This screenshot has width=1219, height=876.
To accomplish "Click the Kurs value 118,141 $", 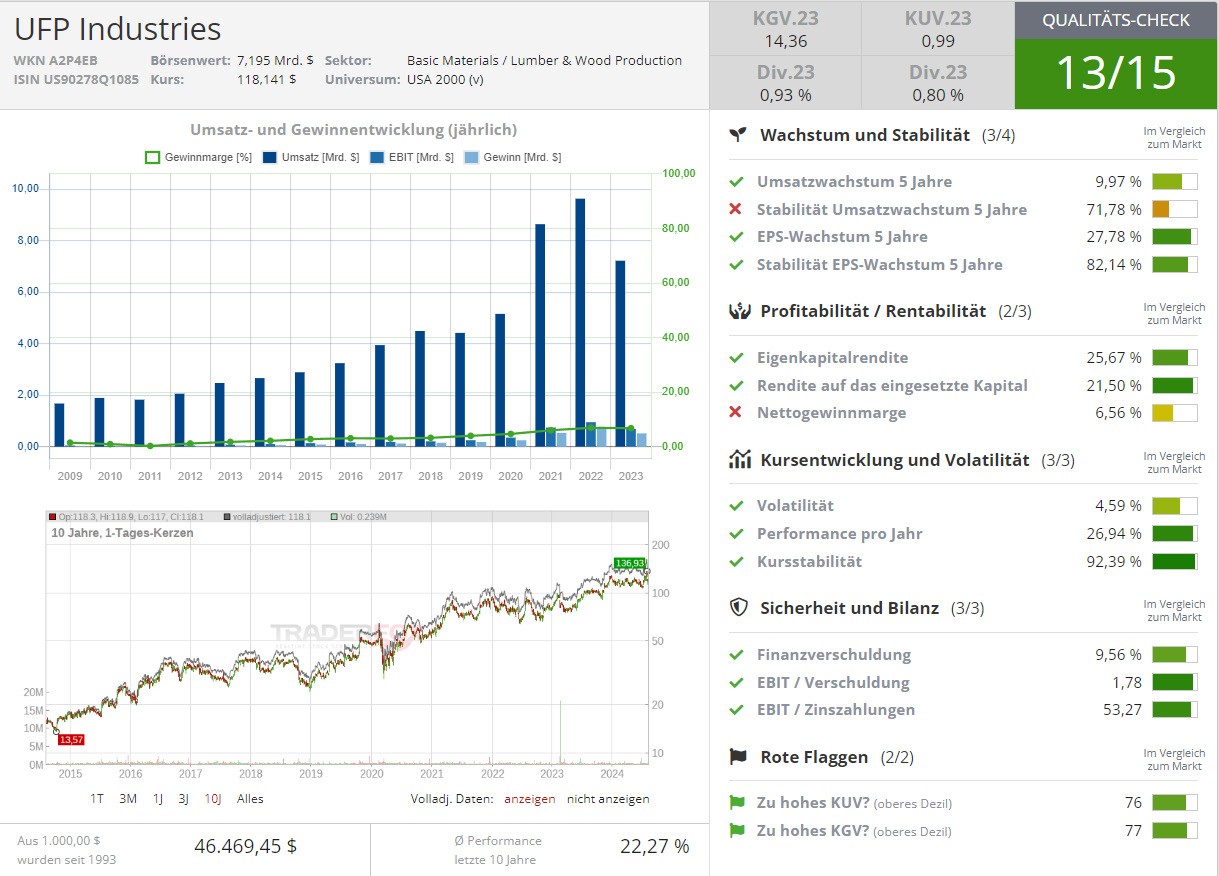I will [266, 79].
